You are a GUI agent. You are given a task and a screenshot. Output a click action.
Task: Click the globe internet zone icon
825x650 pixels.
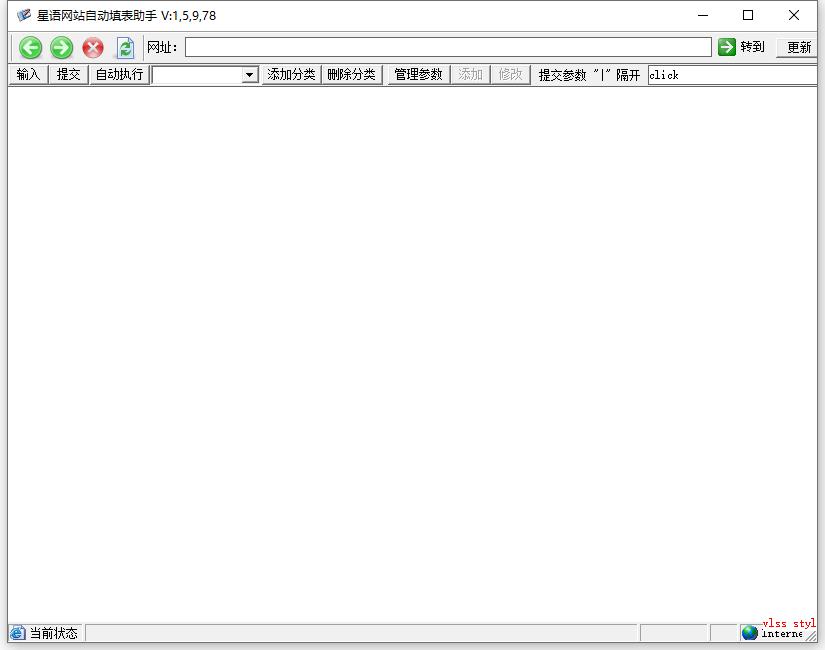point(750,633)
